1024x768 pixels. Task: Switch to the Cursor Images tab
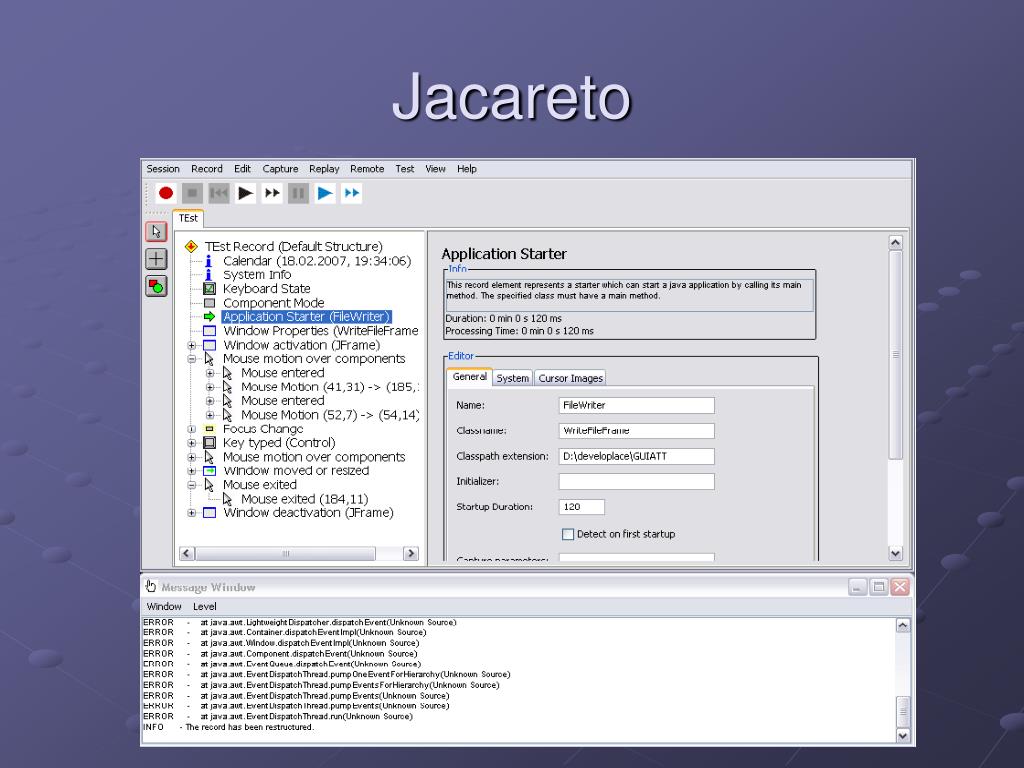[570, 378]
